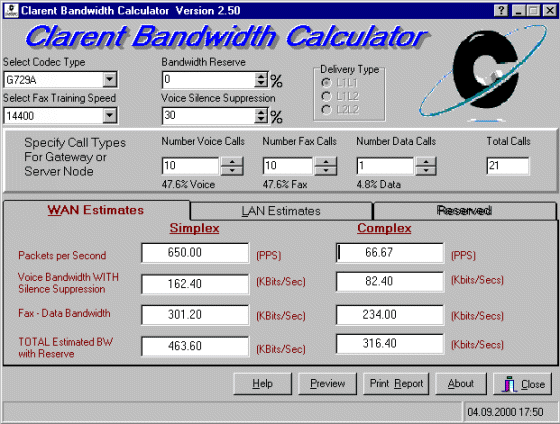
Task: Minimize the Bandwidth Calculator window
Action: coord(518,11)
